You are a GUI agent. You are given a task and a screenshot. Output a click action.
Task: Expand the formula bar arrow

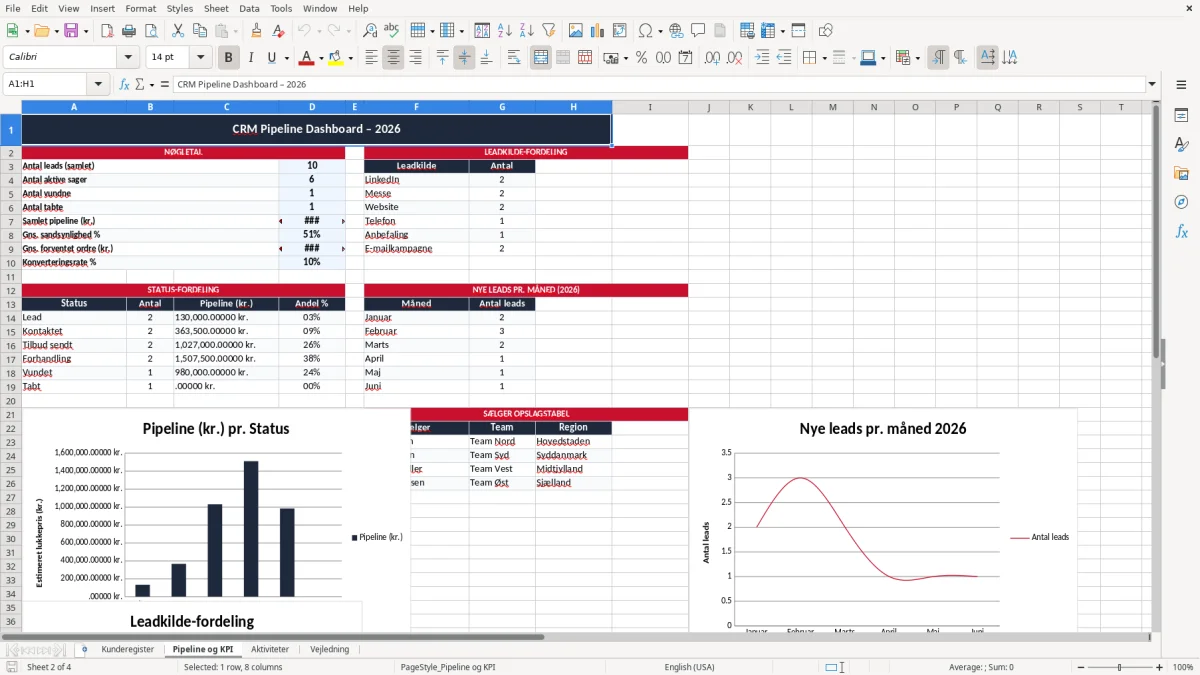(x=1152, y=84)
